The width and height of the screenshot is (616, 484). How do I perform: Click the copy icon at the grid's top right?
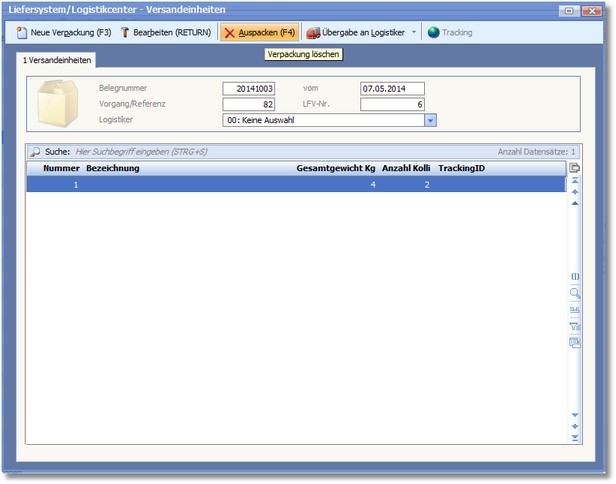[x=574, y=168]
